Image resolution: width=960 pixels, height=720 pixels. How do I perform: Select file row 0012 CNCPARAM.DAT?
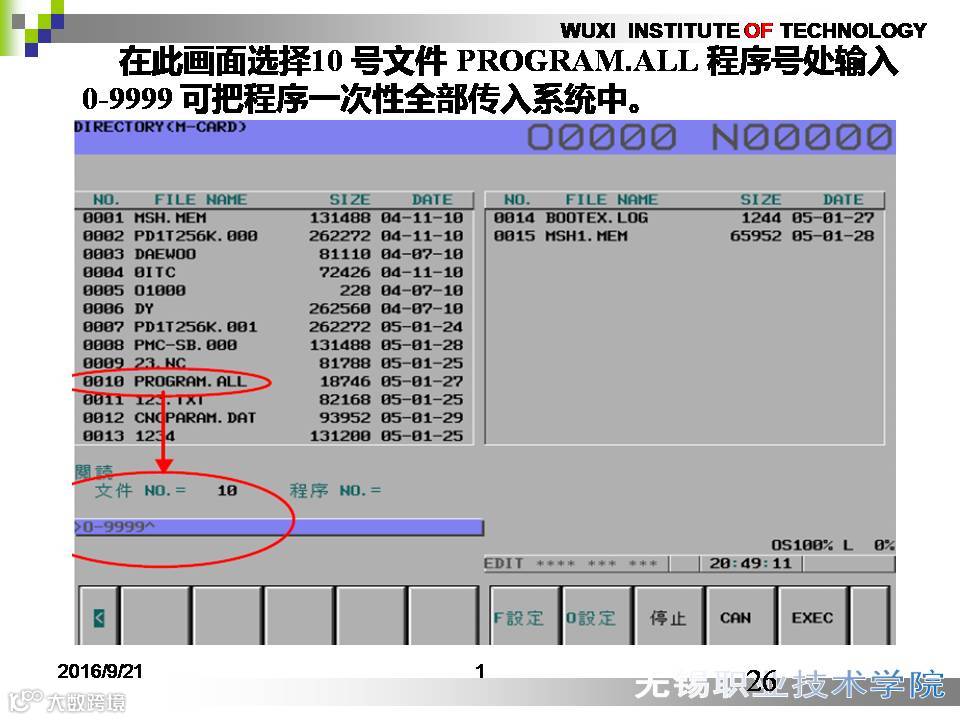click(273, 418)
